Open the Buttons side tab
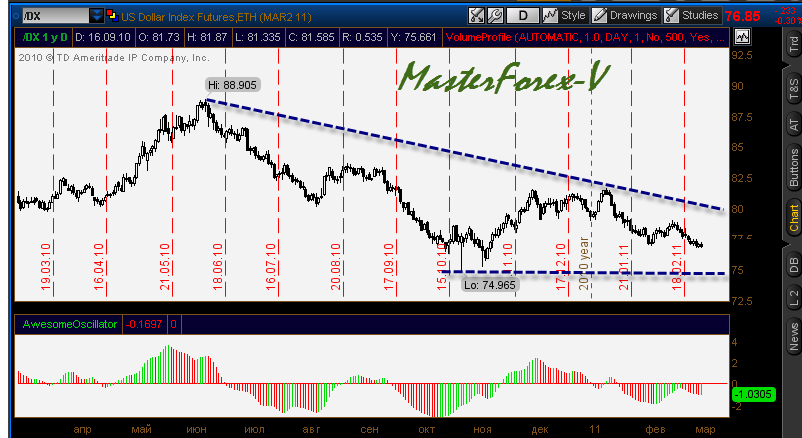802x438 pixels. tap(793, 168)
